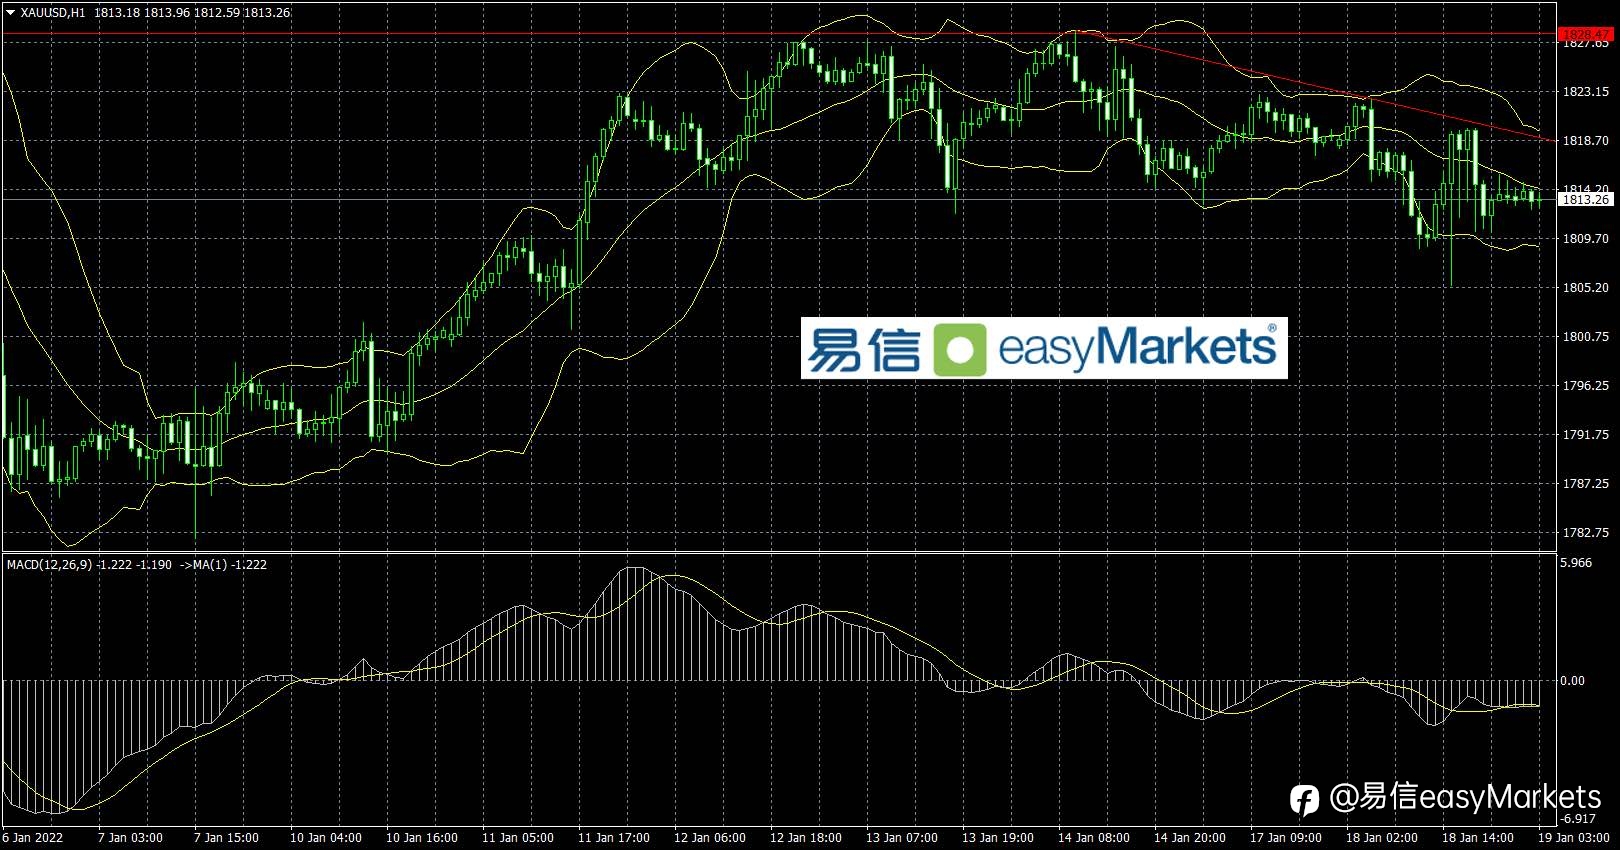Click the 1796.25 price axis value
The image size is (1620, 850).
[1585, 386]
